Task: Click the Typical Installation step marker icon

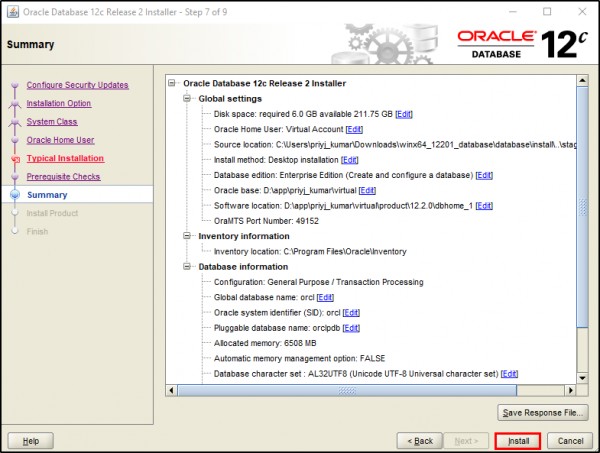Action: 15,159
